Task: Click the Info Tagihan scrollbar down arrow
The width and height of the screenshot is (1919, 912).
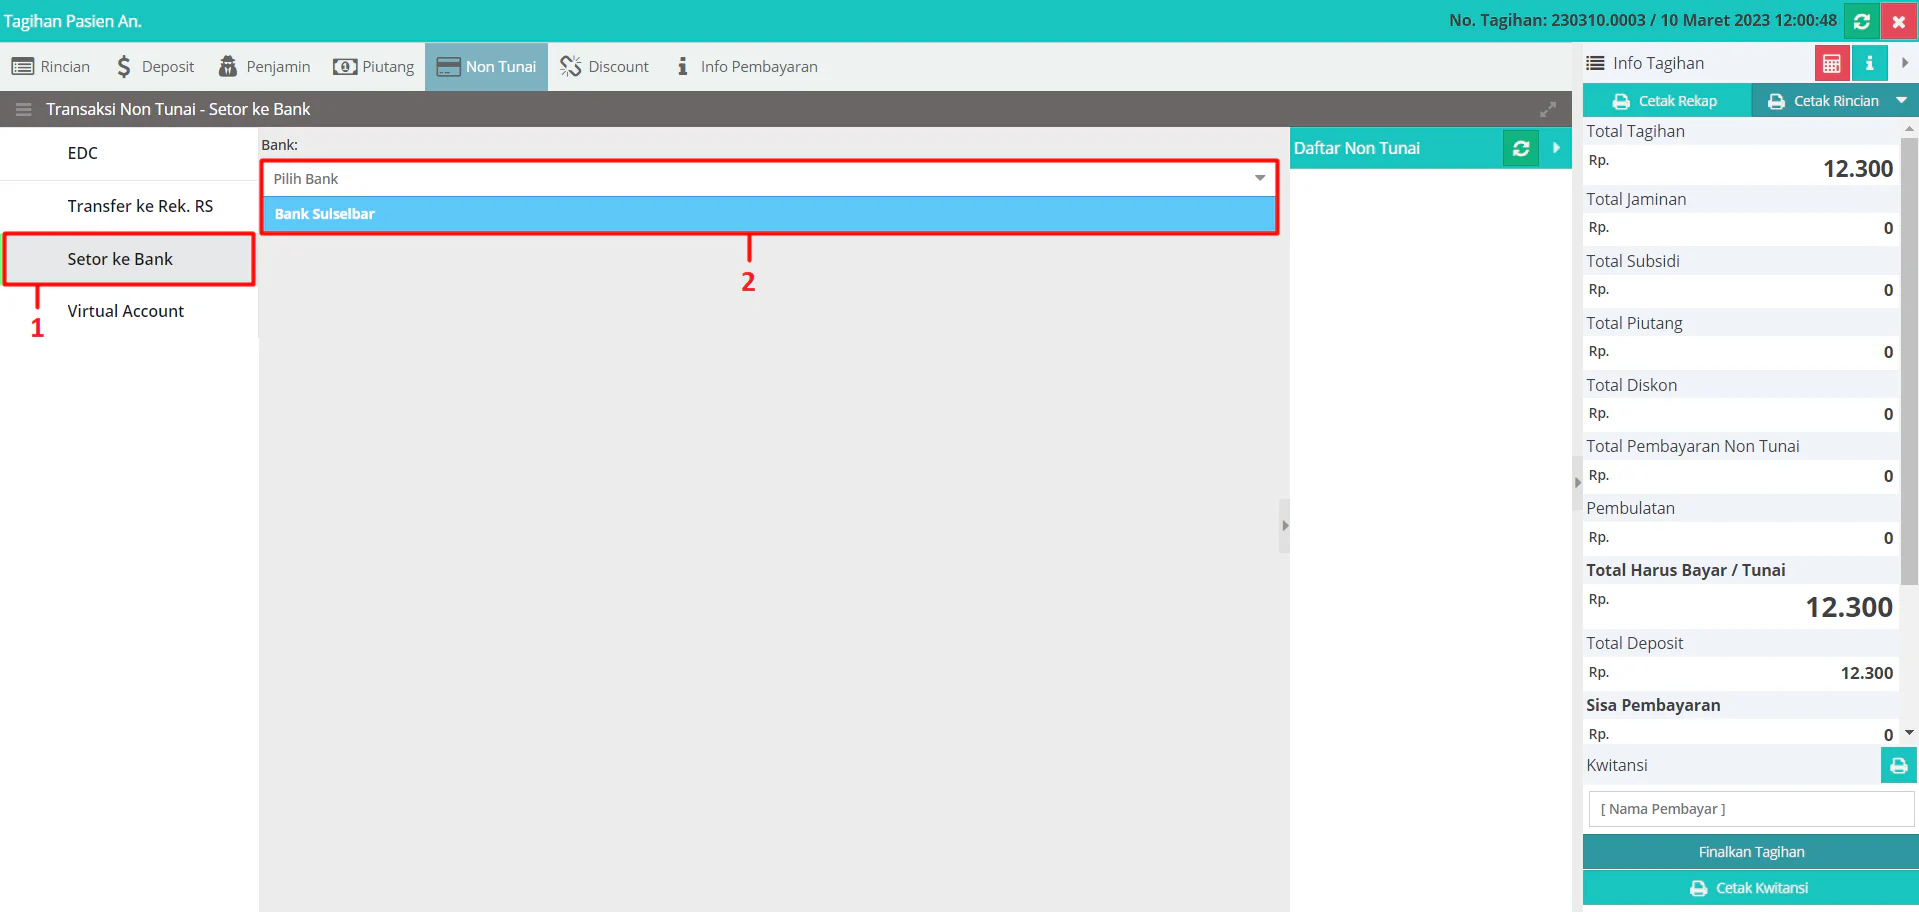Action: [1909, 733]
